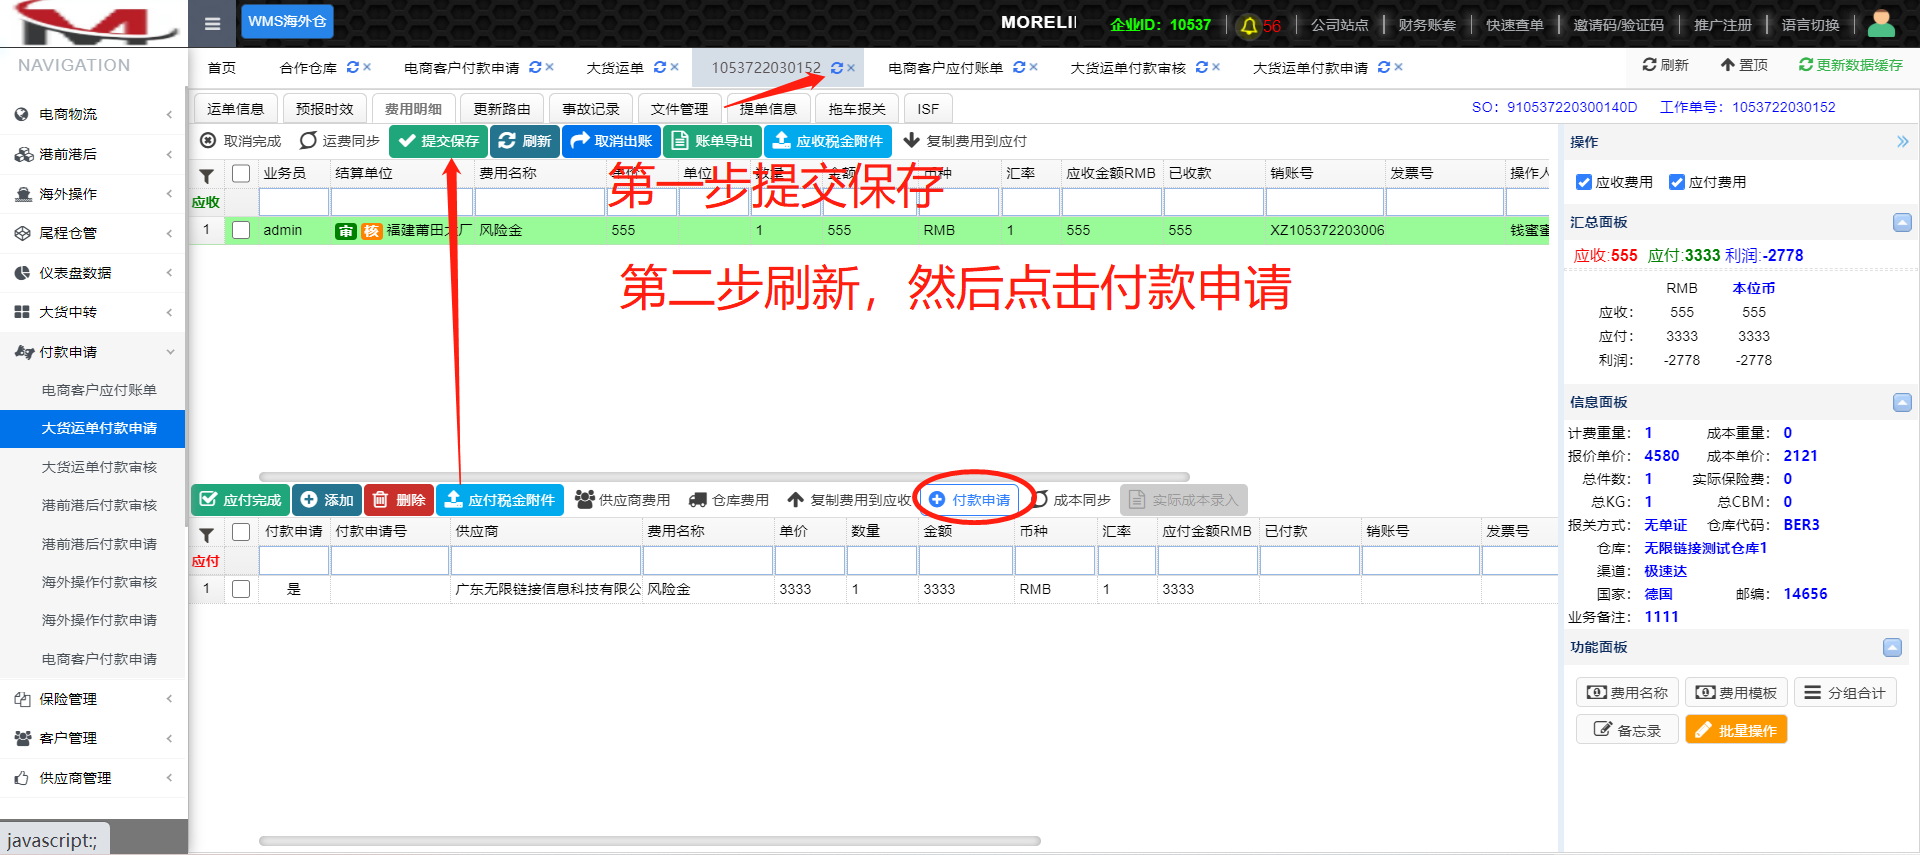Click 置顶 at top right
The height and width of the screenshot is (855, 1920).
[1744, 65]
